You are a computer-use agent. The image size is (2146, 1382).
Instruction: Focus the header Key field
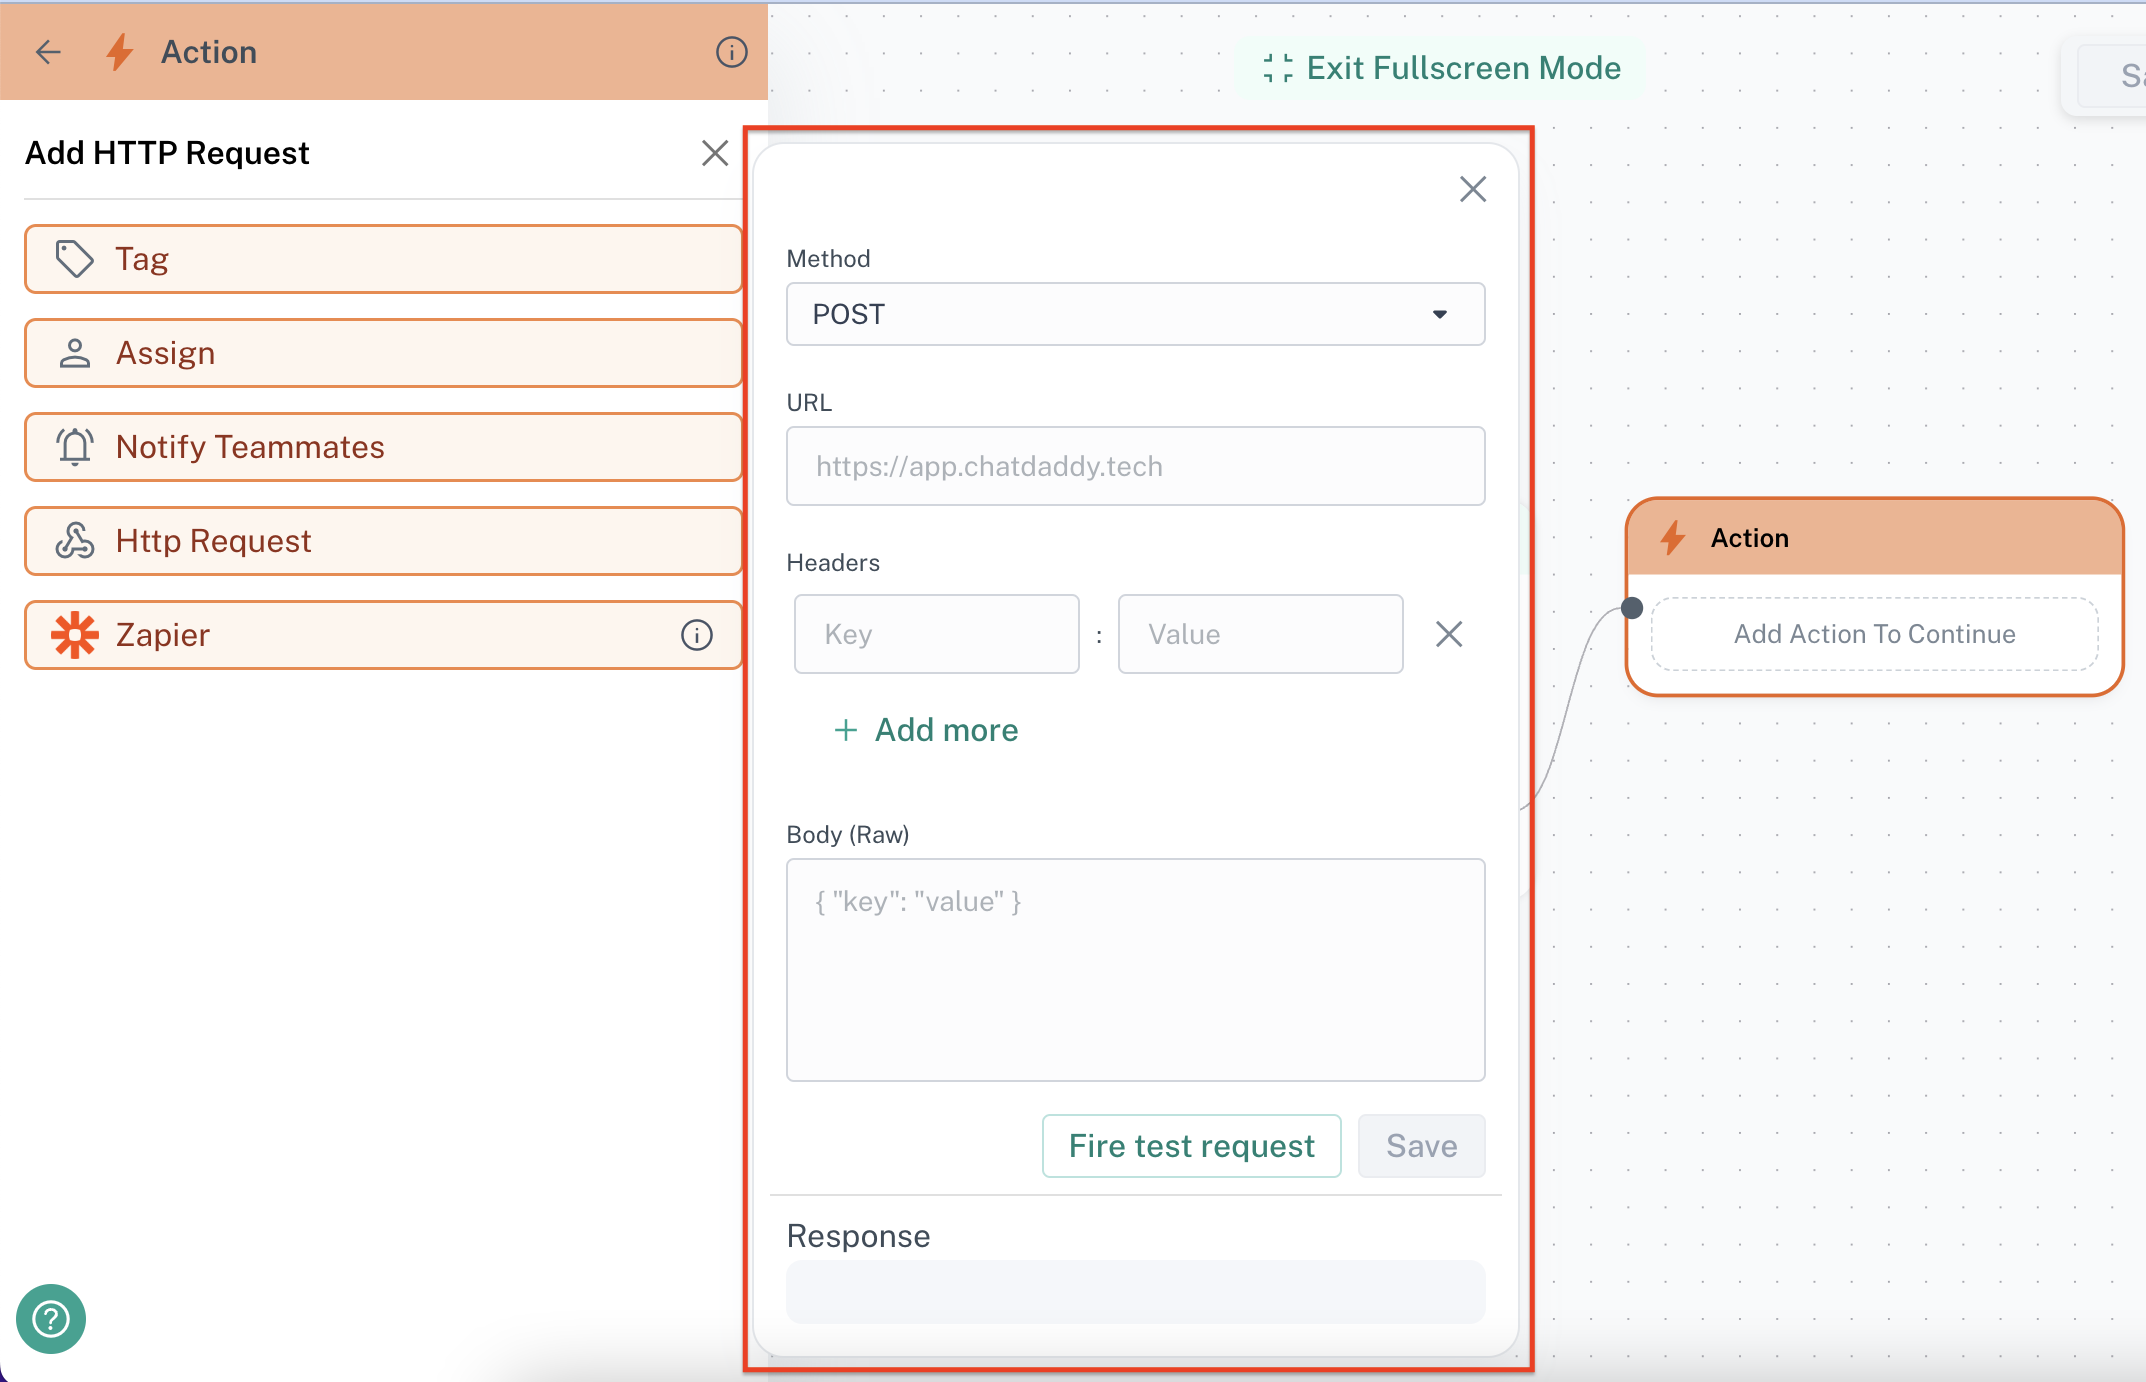click(x=936, y=634)
